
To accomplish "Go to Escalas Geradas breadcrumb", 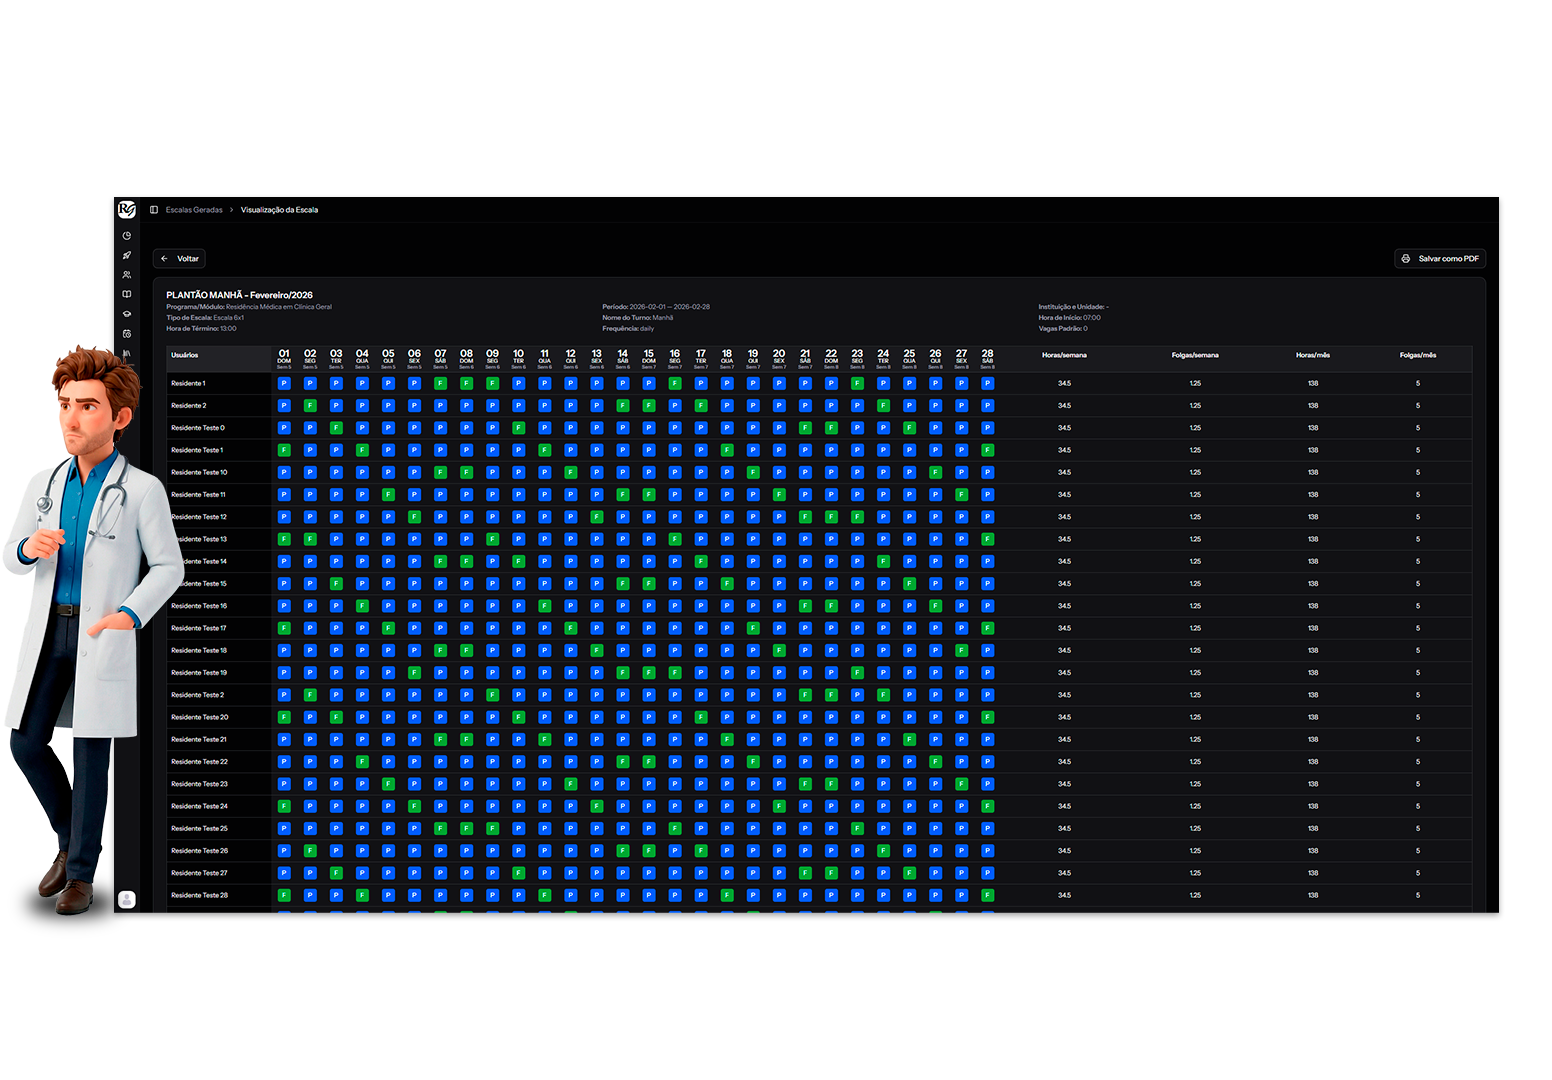I will 194,210.
